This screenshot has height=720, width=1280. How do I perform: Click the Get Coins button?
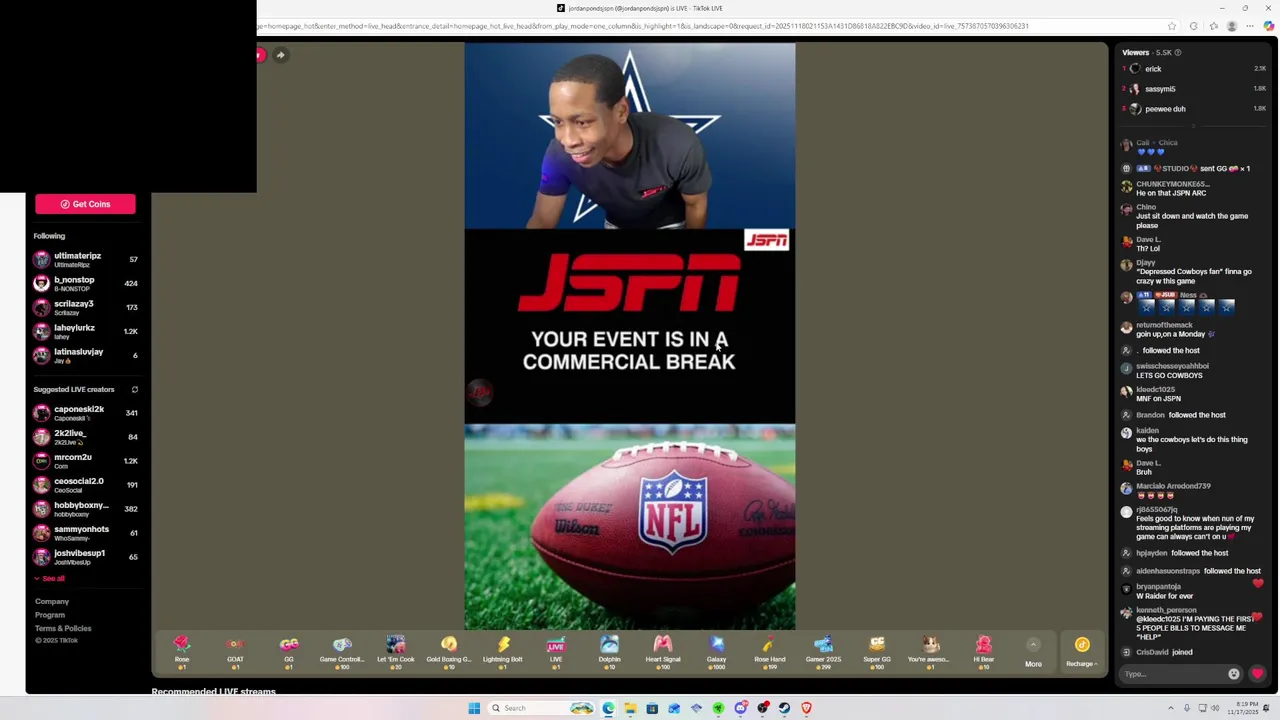coord(85,204)
